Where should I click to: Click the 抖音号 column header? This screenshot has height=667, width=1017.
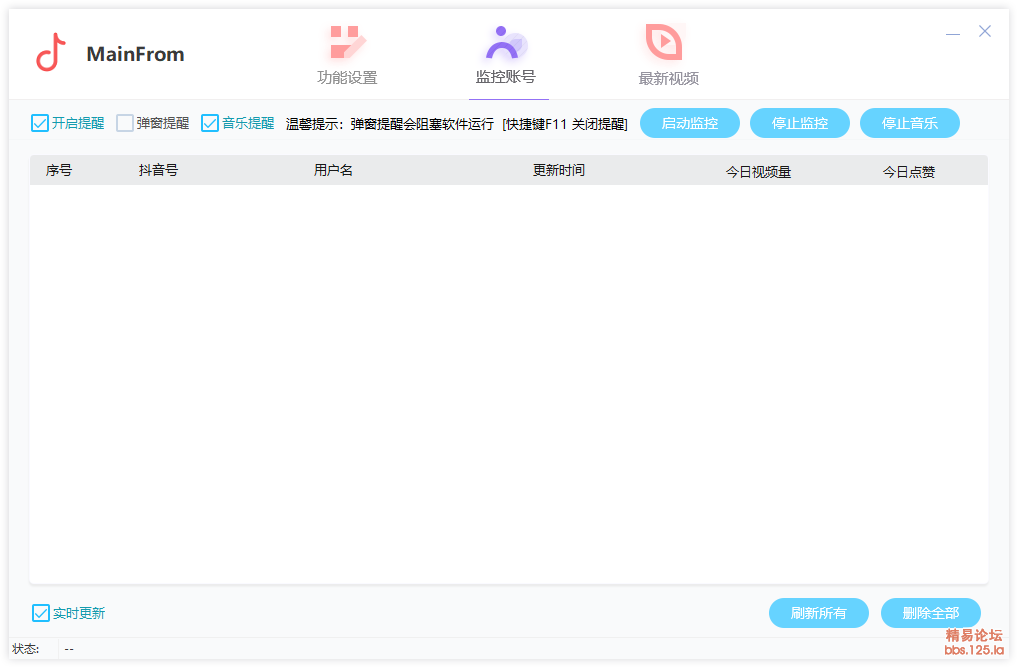(158, 171)
